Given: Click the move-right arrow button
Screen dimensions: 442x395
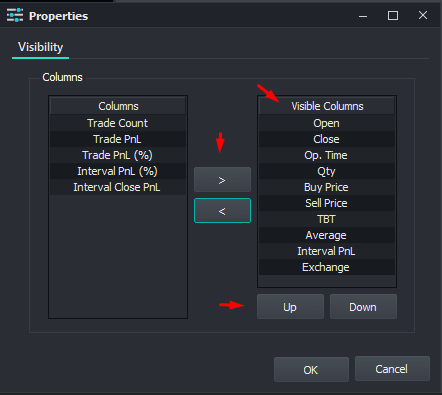Looking at the screenshot, I should click(222, 180).
